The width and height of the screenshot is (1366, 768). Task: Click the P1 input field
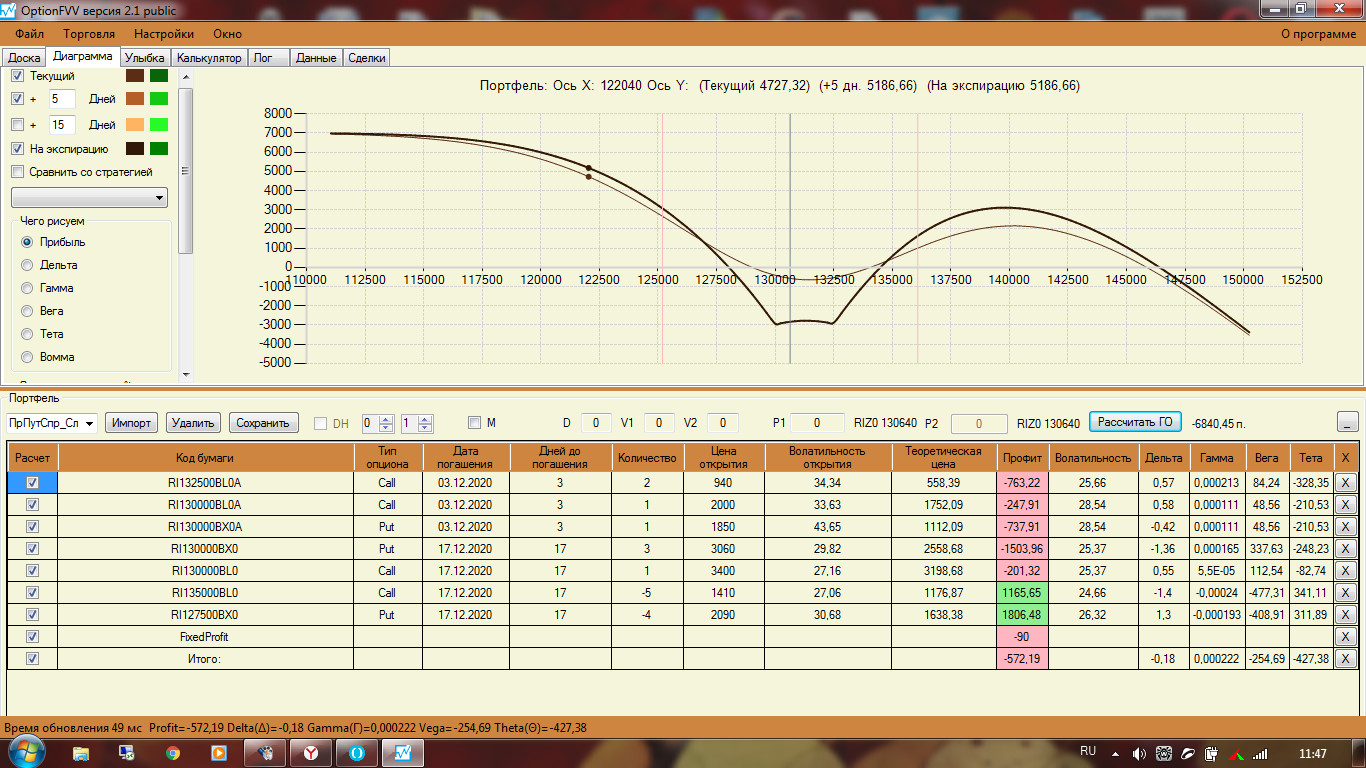point(815,423)
